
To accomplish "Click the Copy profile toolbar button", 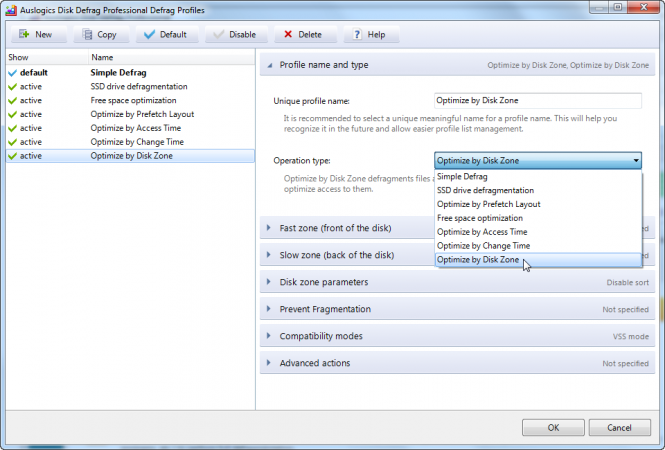I will (x=101, y=34).
